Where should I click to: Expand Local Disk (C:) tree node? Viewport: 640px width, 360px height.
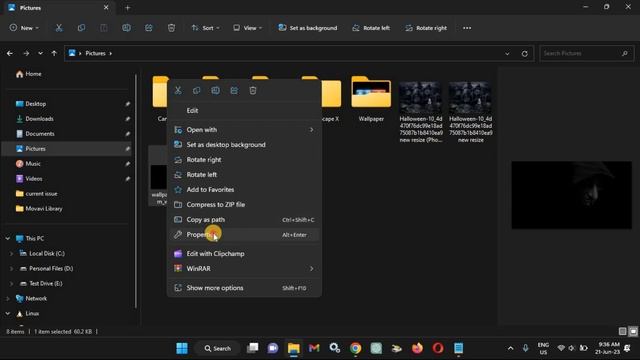[x=11, y=253]
